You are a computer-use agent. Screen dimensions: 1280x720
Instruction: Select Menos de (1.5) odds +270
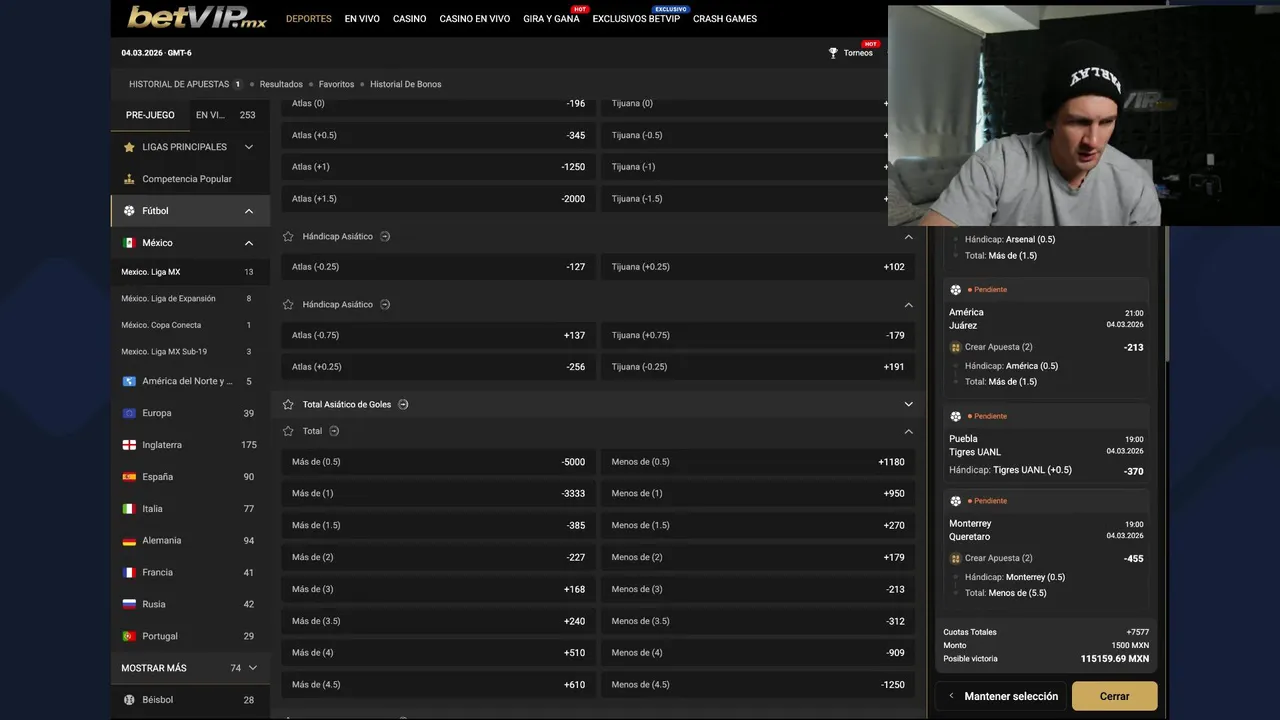[x=758, y=525]
